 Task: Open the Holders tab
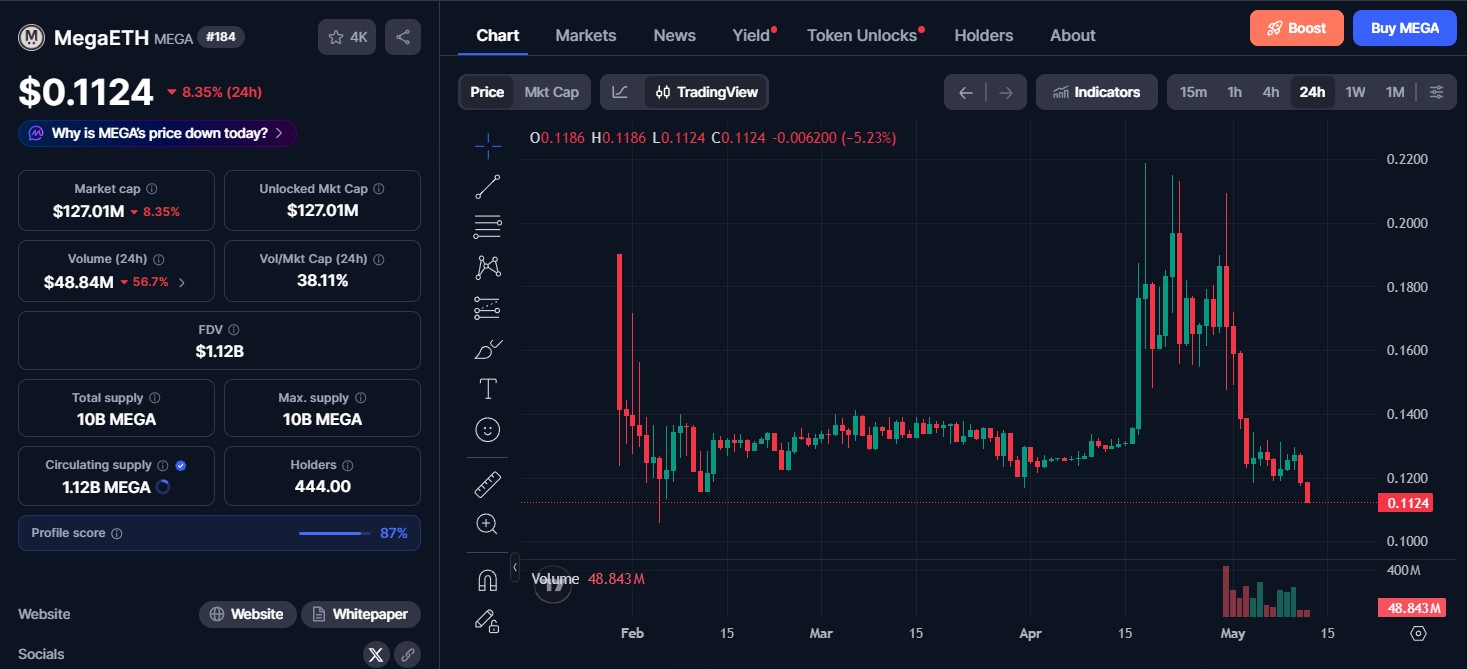[x=984, y=35]
